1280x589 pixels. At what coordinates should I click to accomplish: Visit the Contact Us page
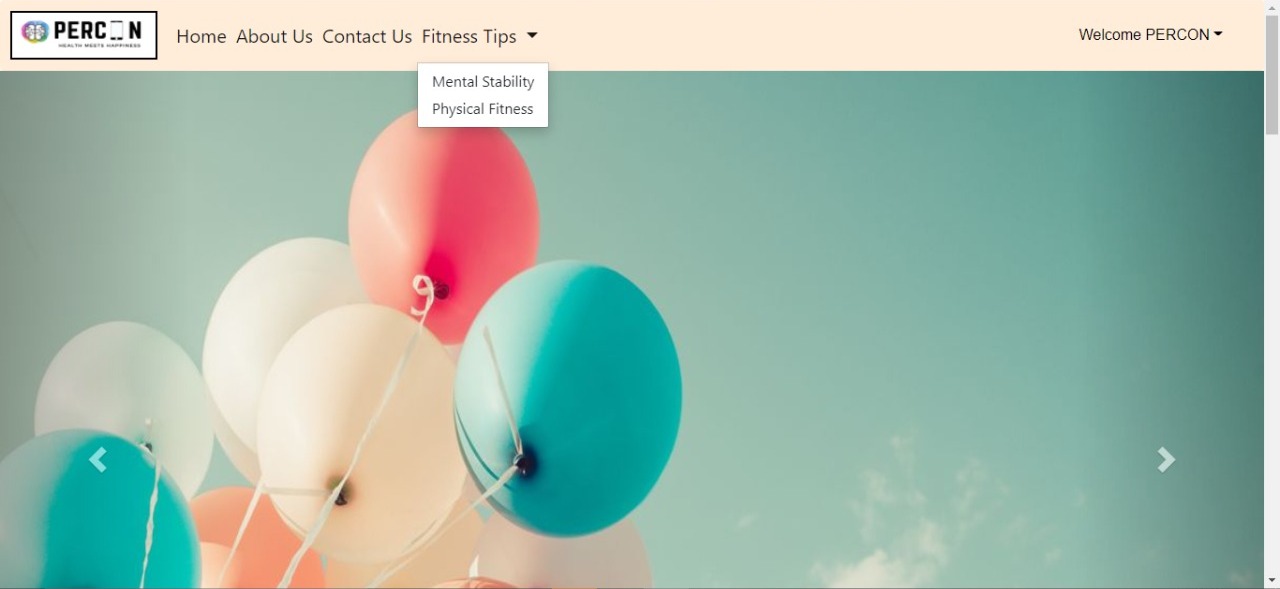click(367, 36)
